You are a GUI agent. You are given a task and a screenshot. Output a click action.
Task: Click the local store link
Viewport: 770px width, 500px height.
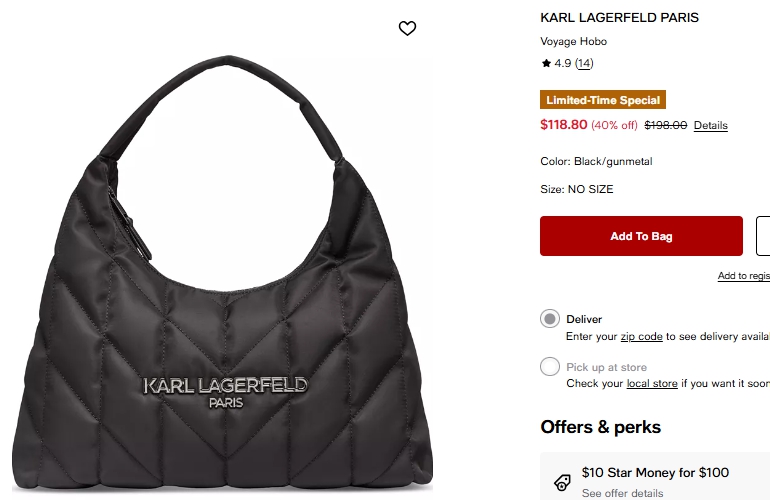(x=652, y=383)
